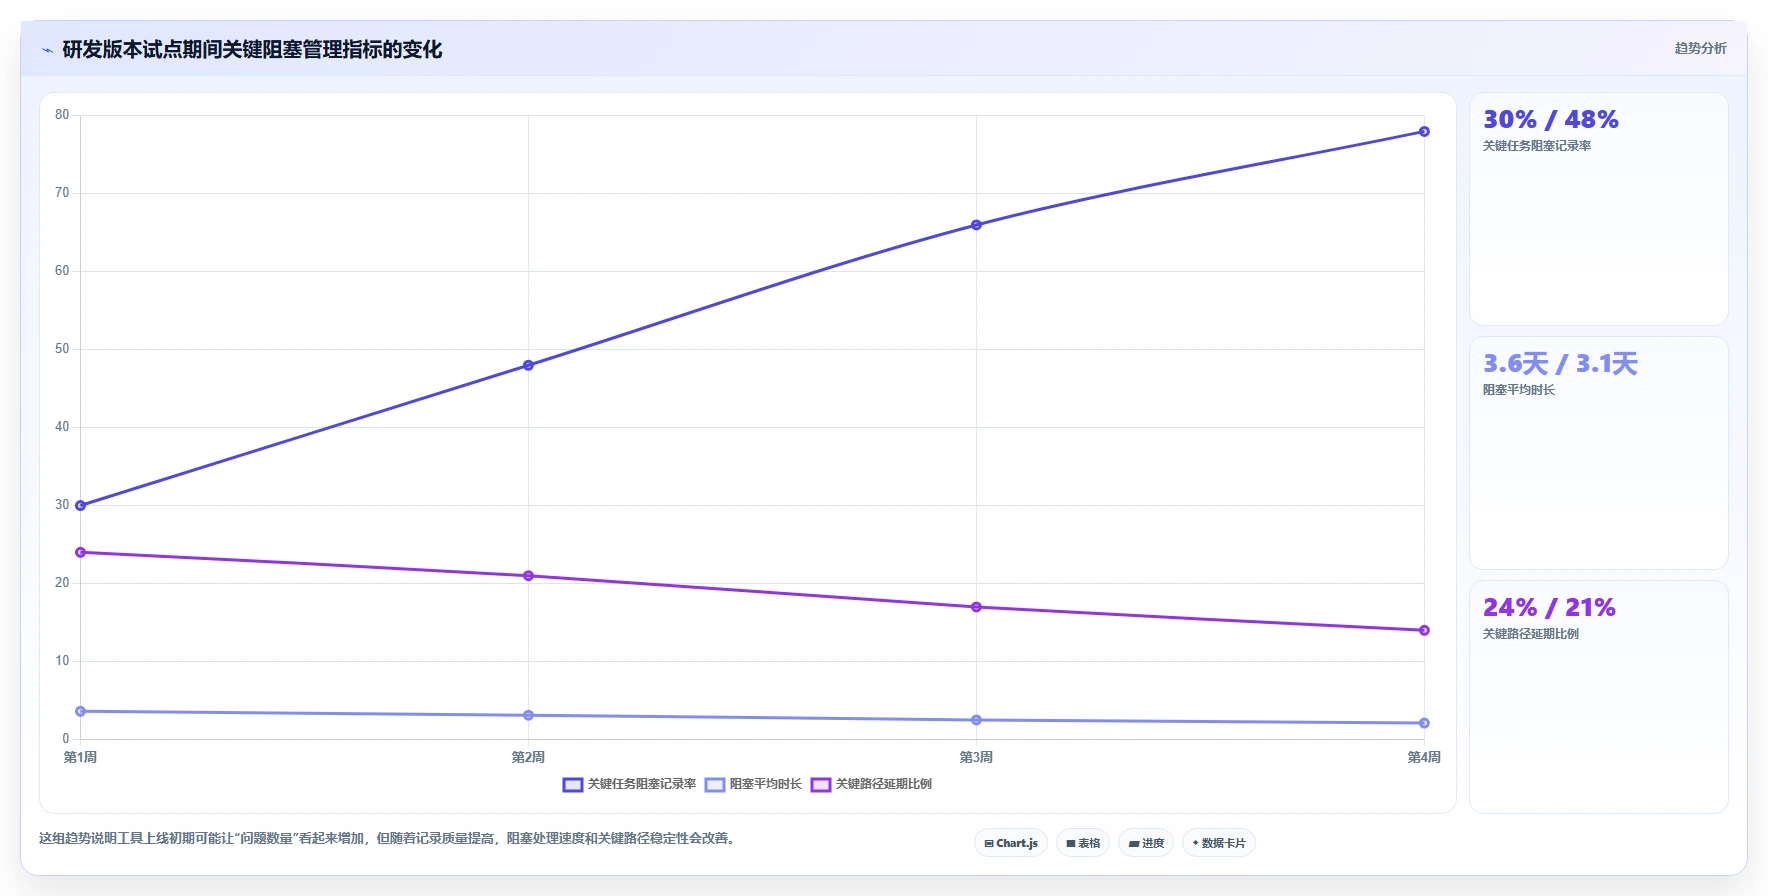Image resolution: width=1768 pixels, height=896 pixels.
Task: Select 阻塞平均时长 data point at 第1周
Action: point(81,711)
